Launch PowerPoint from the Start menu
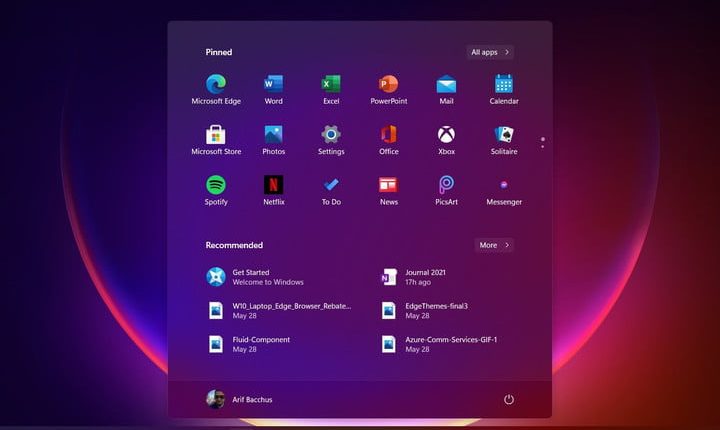 tap(389, 84)
